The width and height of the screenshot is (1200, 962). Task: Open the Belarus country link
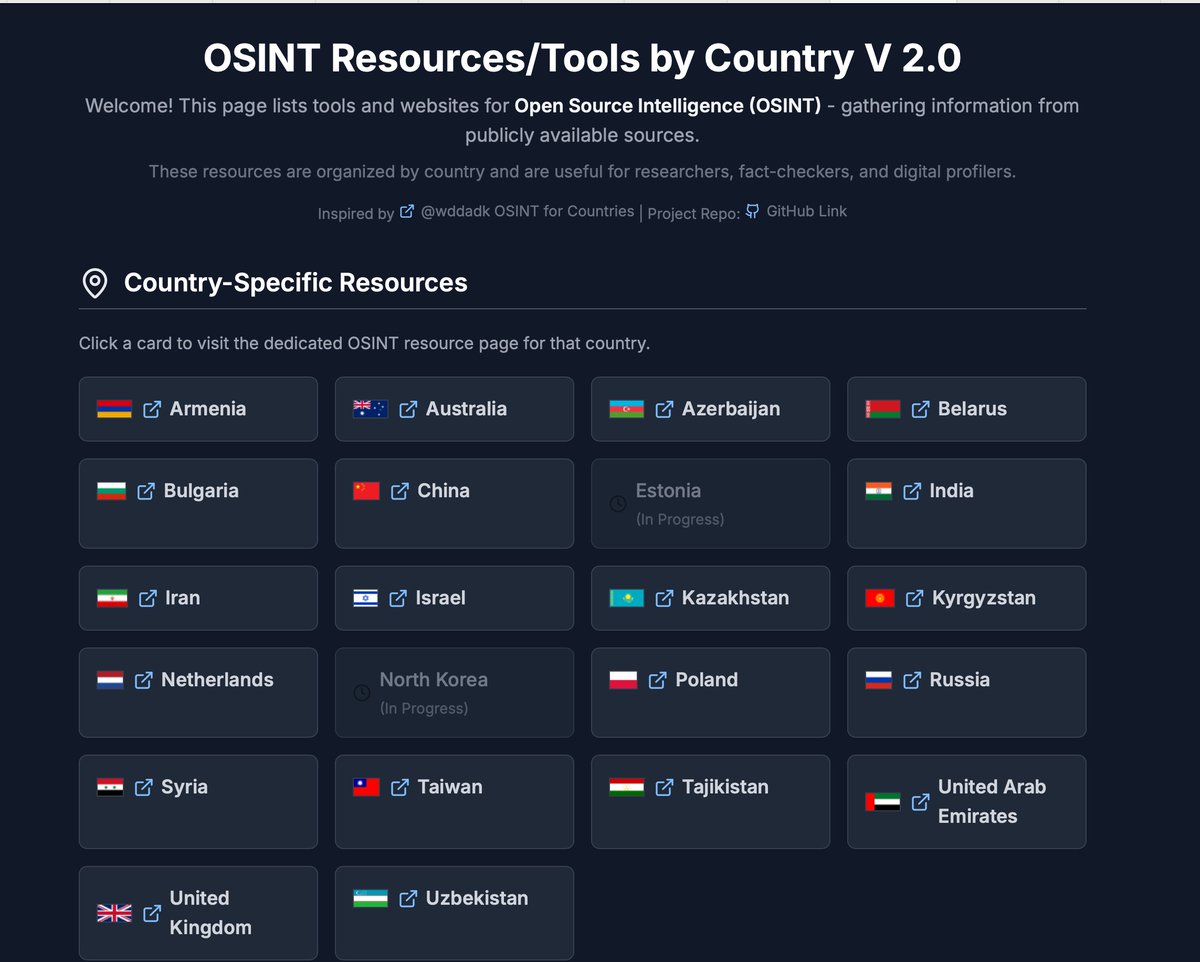pyautogui.click(x=967, y=409)
